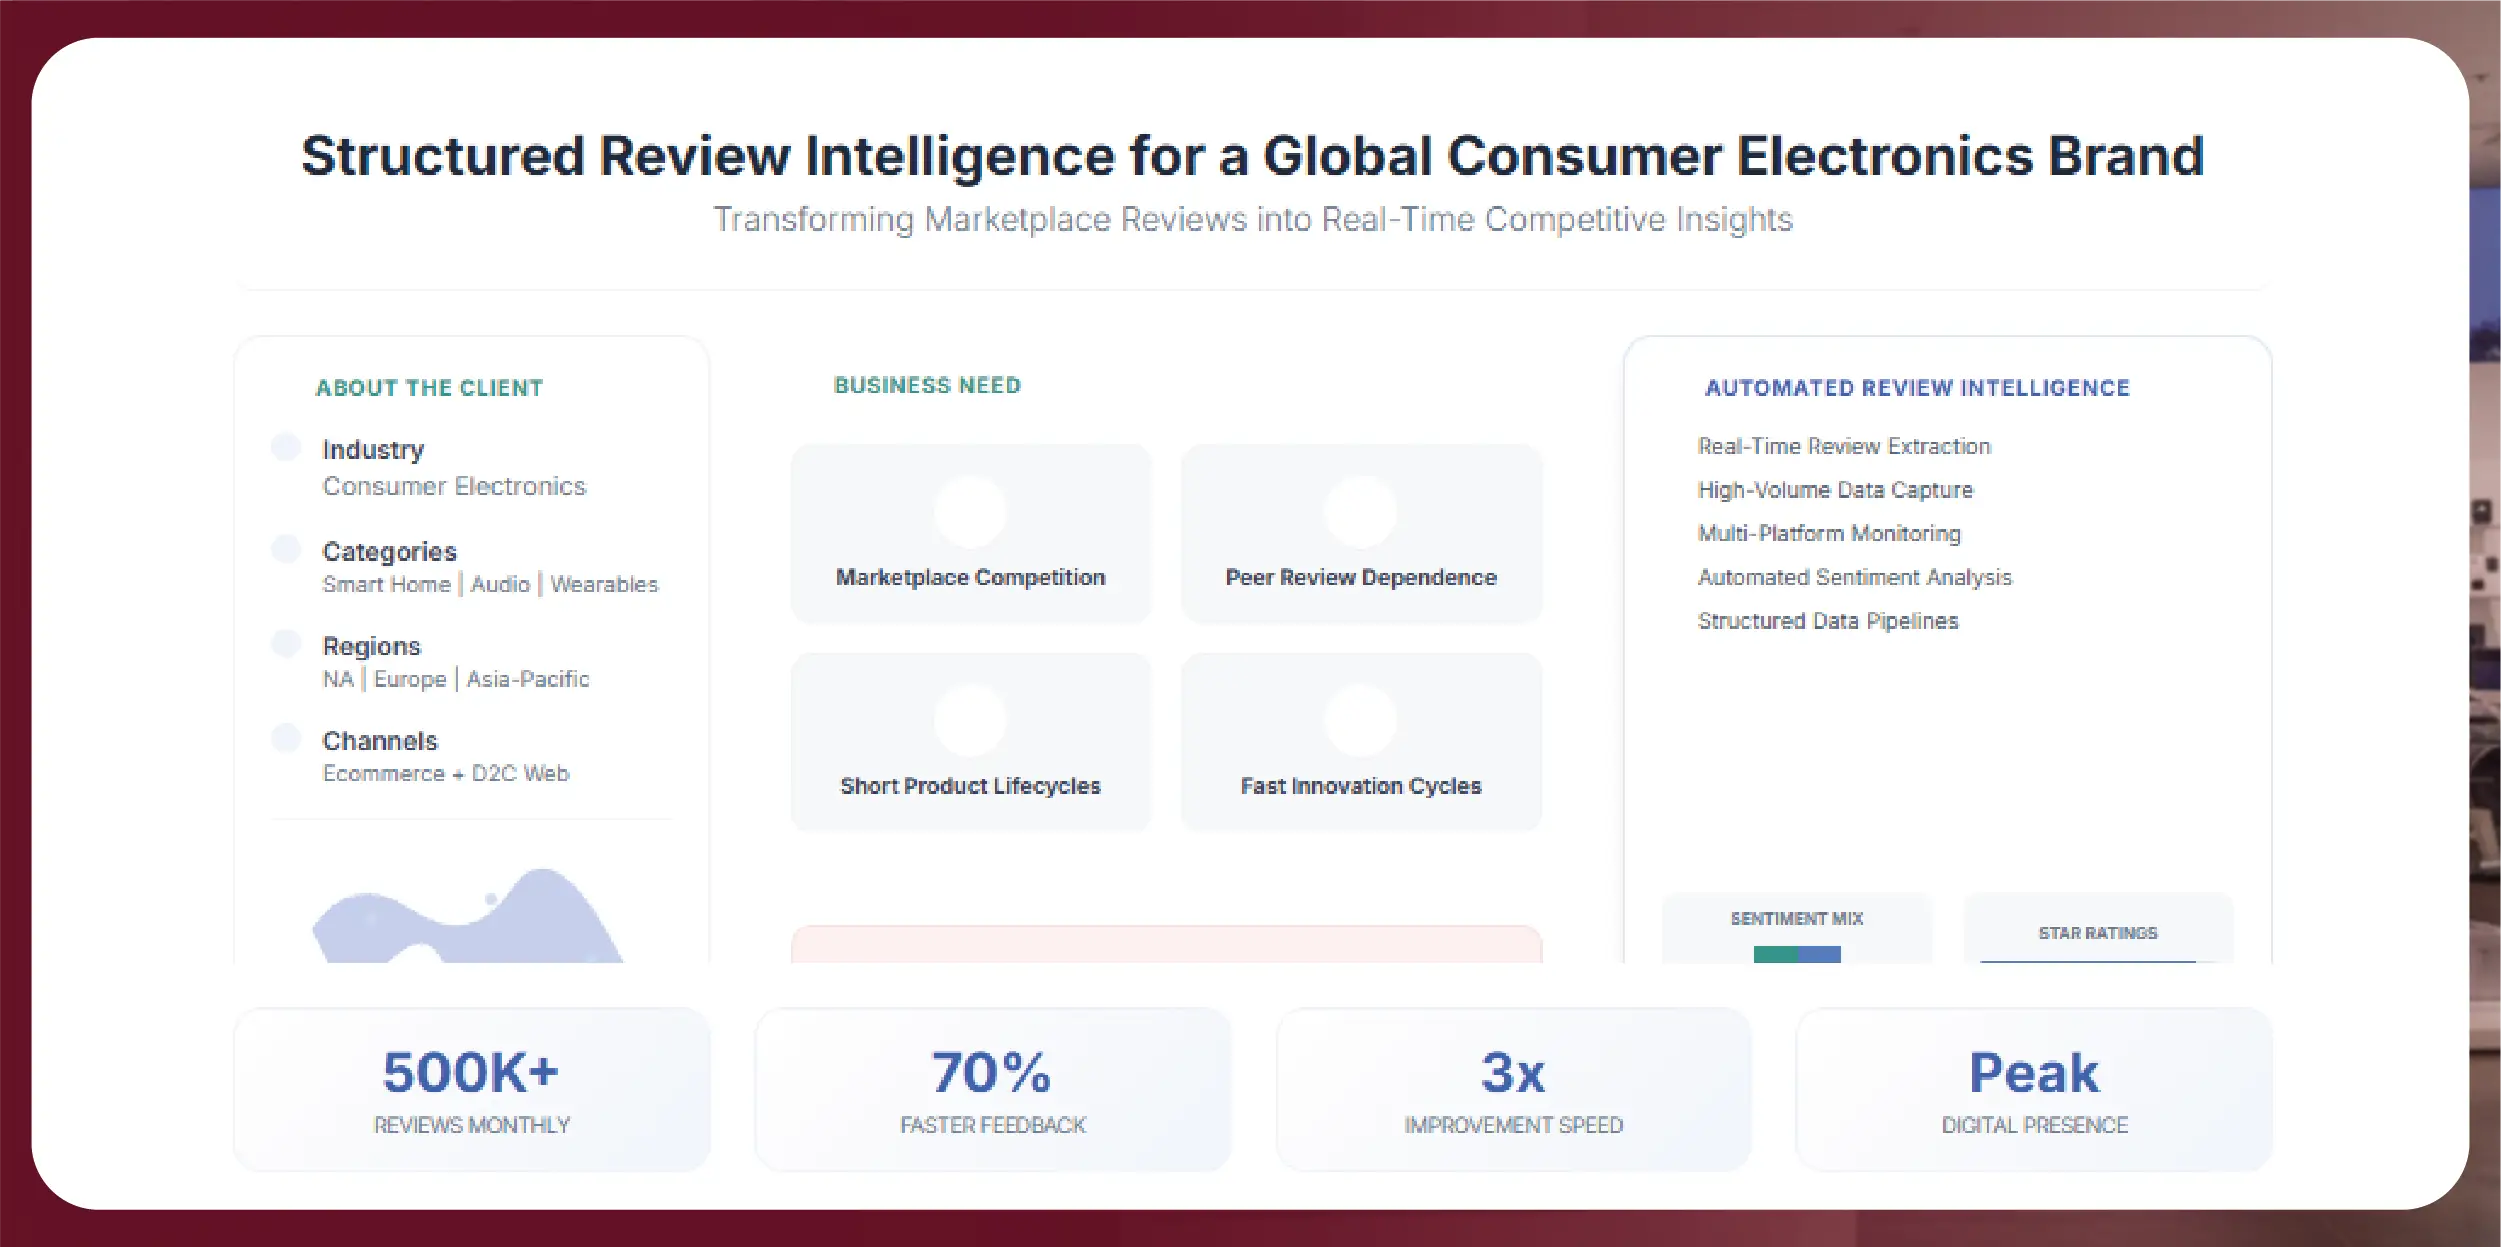This screenshot has height=1248, width=2501.
Task: Click the round icon above Fast Innovation Cycles
Action: point(1360,720)
